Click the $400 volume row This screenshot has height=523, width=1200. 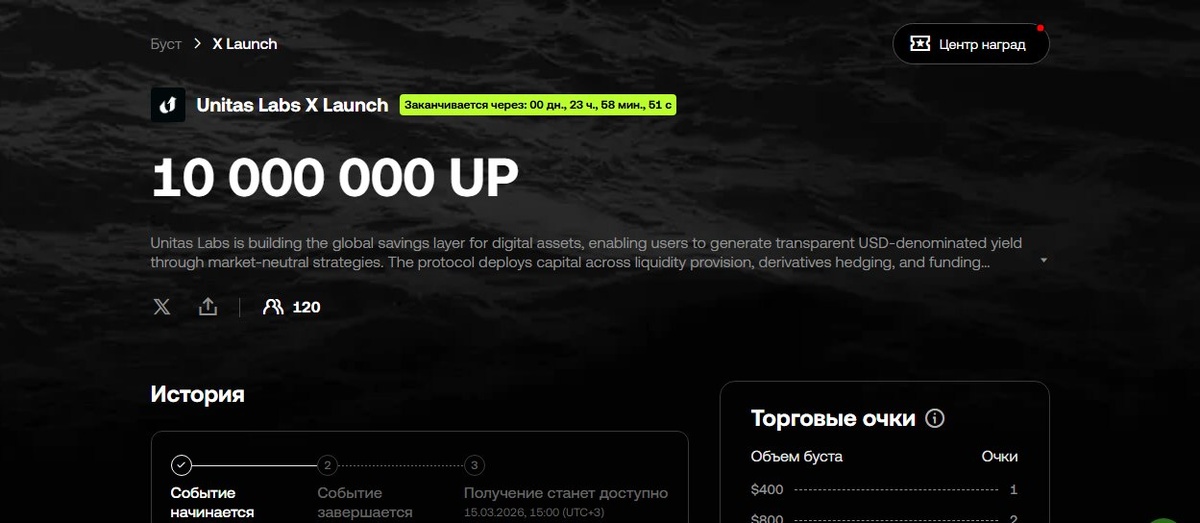point(884,490)
